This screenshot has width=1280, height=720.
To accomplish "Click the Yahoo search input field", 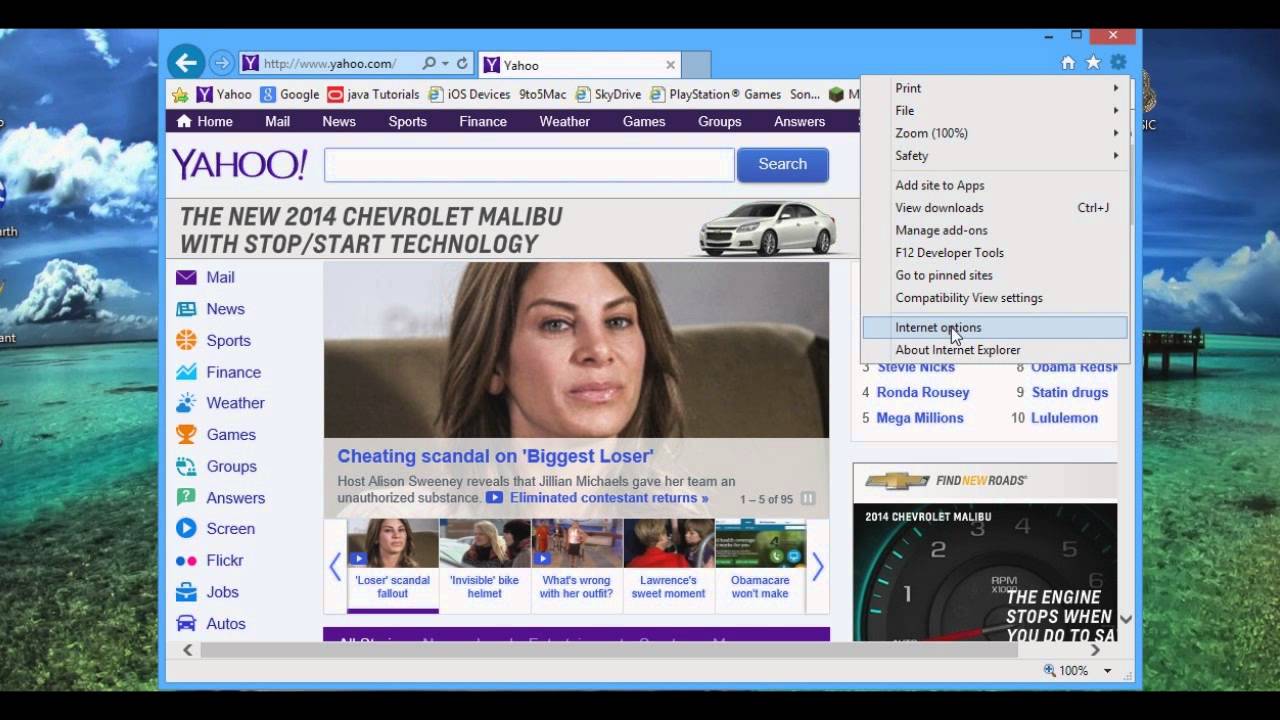I will tap(529, 165).
